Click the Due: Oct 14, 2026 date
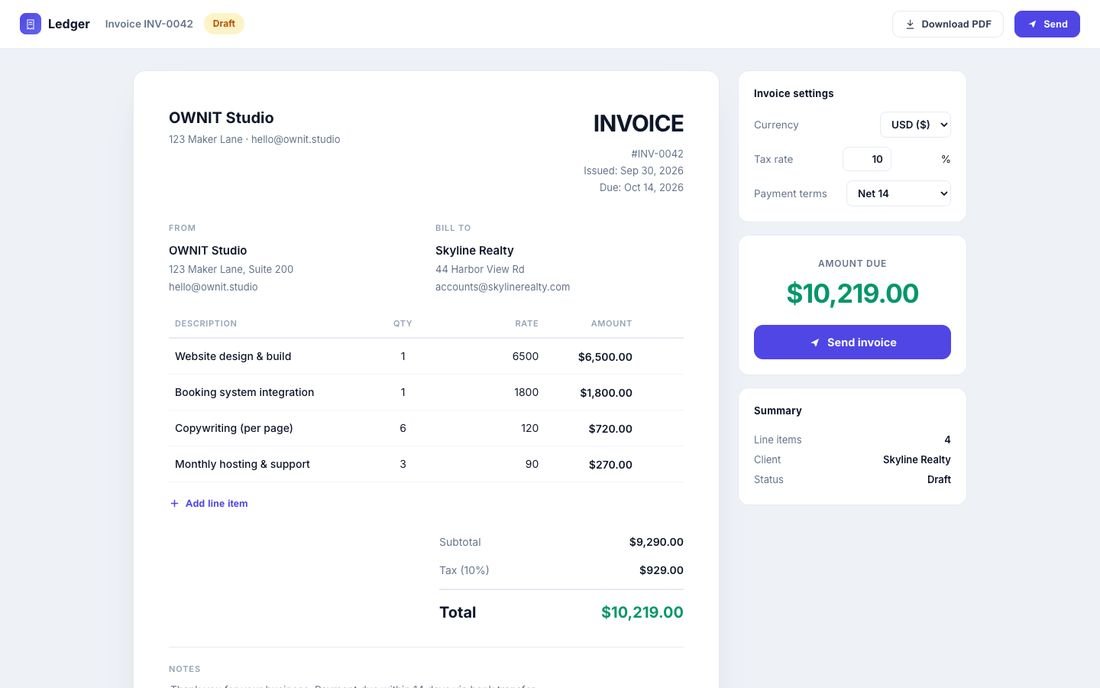Viewport: 1100px width, 688px height. [641, 187]
